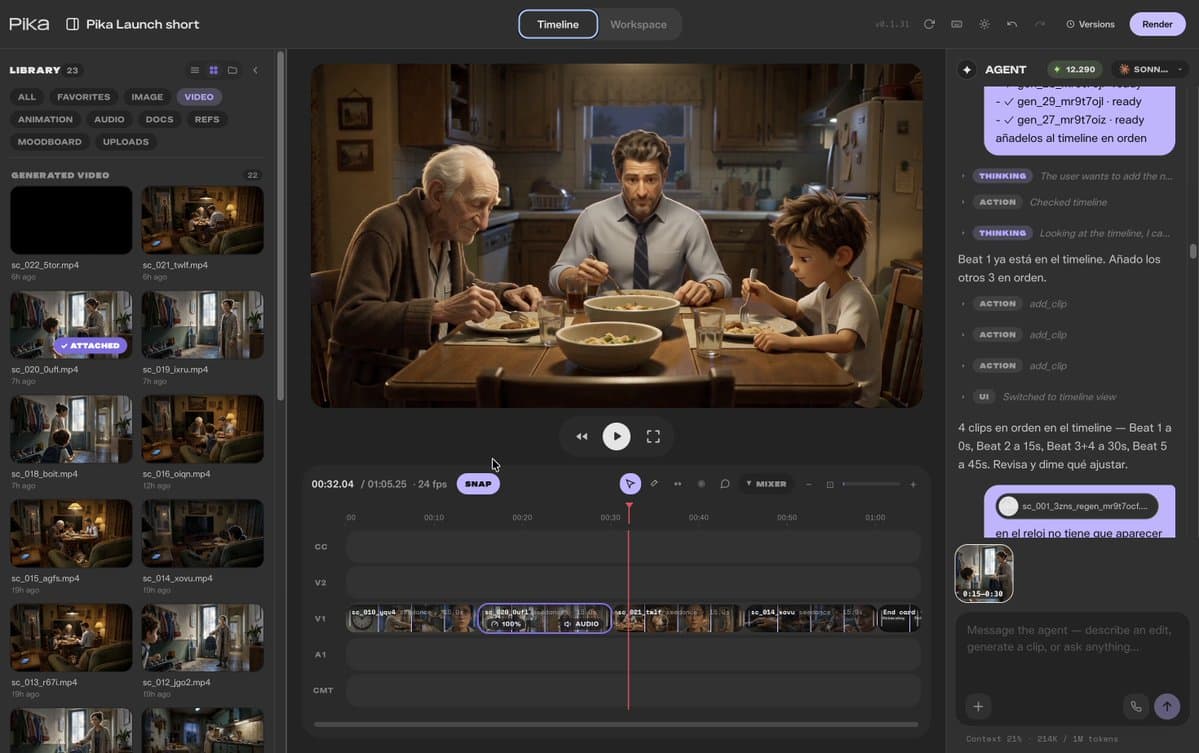Select the End card clip on V1
1199x753 pixels.
(898, 618)
